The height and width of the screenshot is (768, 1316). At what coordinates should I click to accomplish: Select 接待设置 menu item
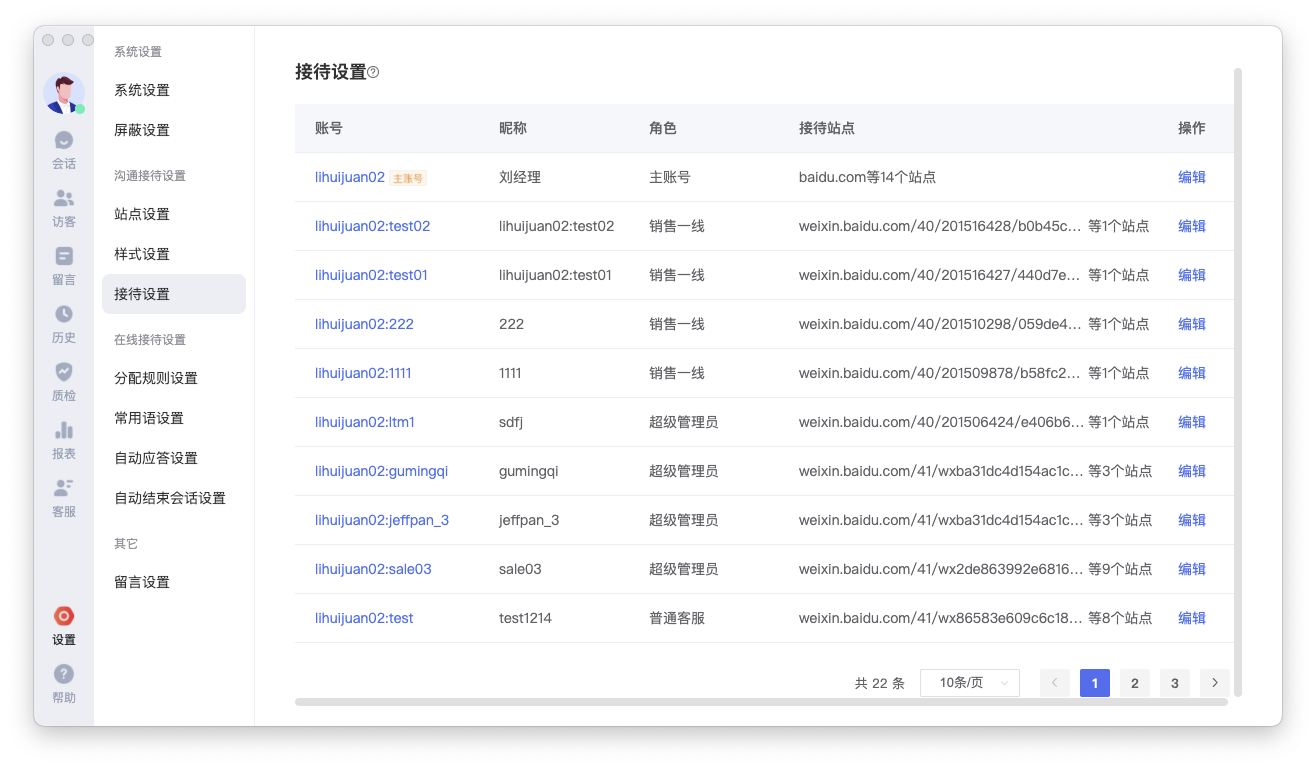[x=174, y=294]
